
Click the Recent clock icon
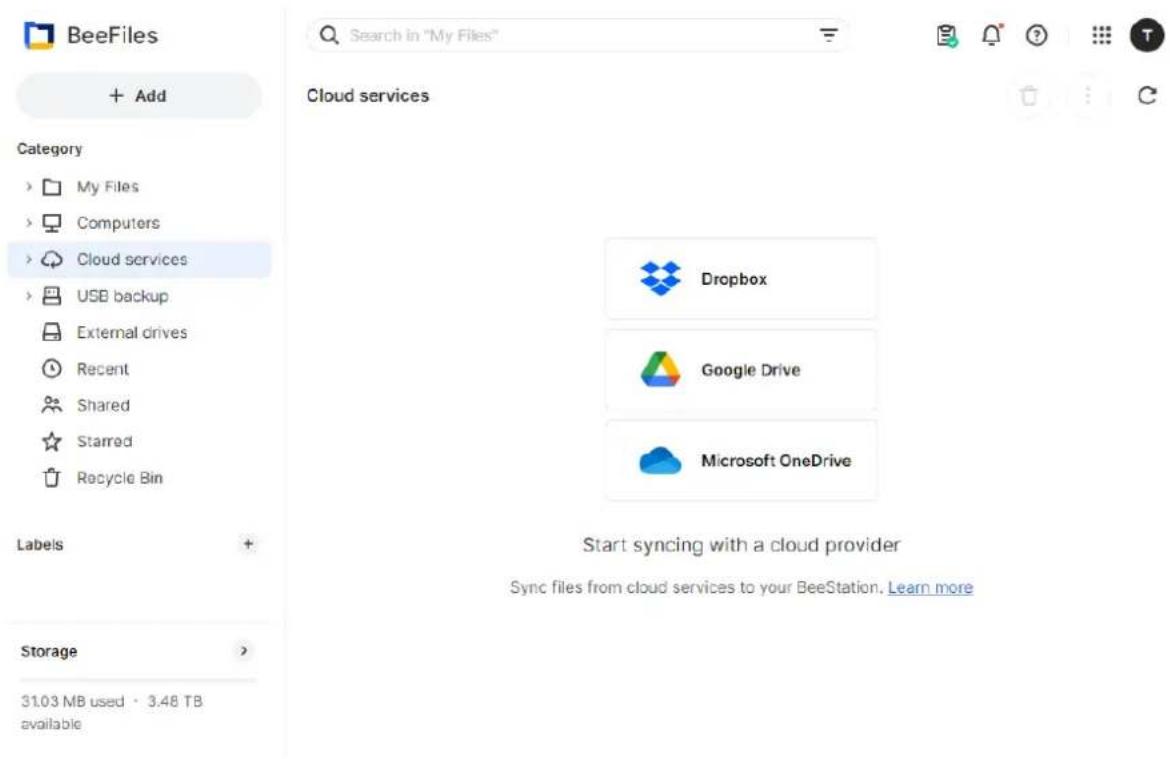tap(51, 369)
